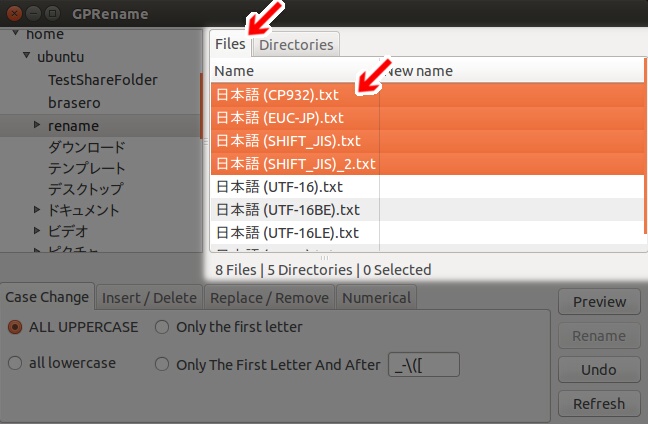
Task: Select the ドキュメント folder
Action: 83,210
